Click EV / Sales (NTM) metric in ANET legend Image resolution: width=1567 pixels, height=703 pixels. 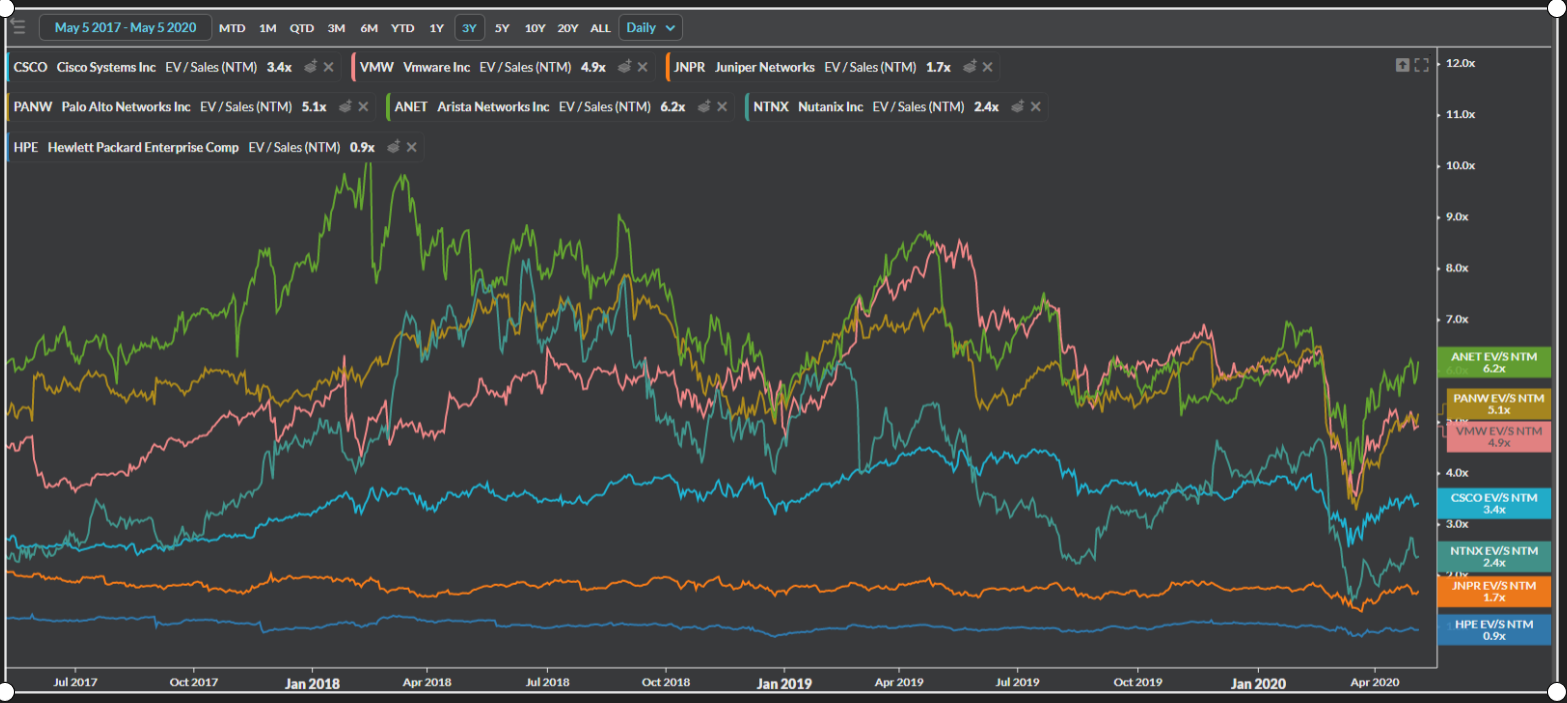pyautogui.click(x=604, y=106)
